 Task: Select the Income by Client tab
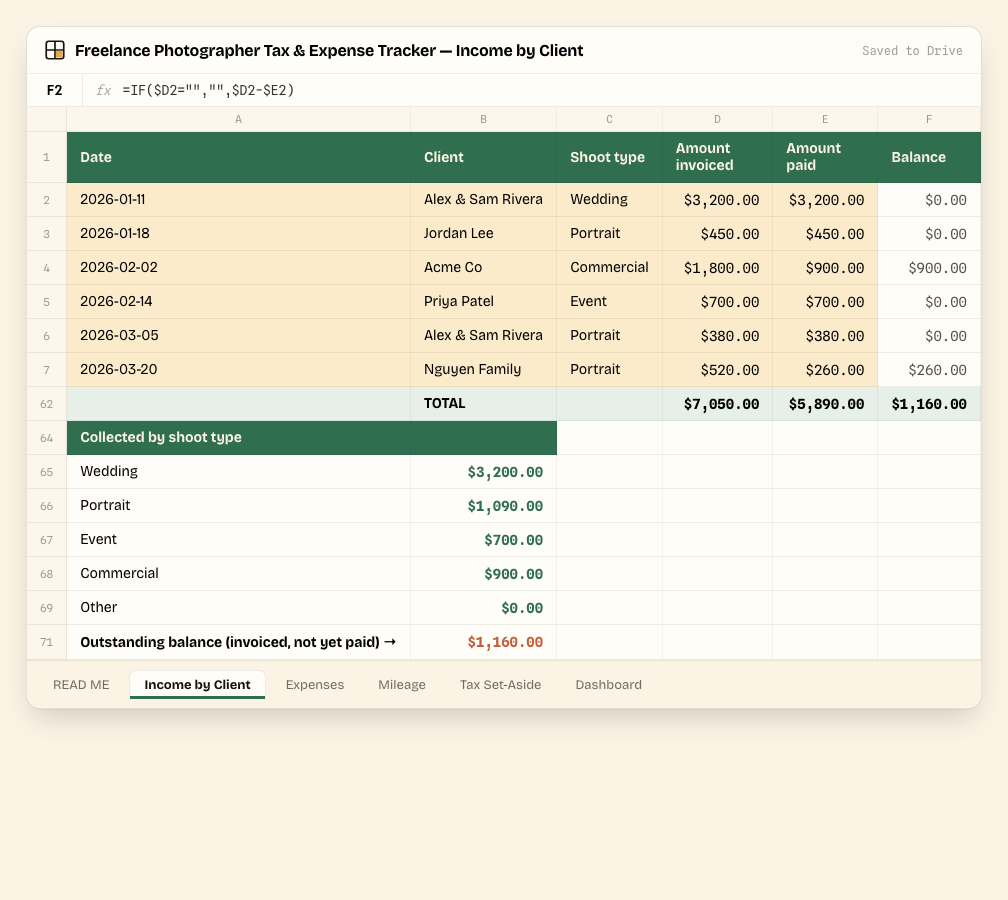197,685
